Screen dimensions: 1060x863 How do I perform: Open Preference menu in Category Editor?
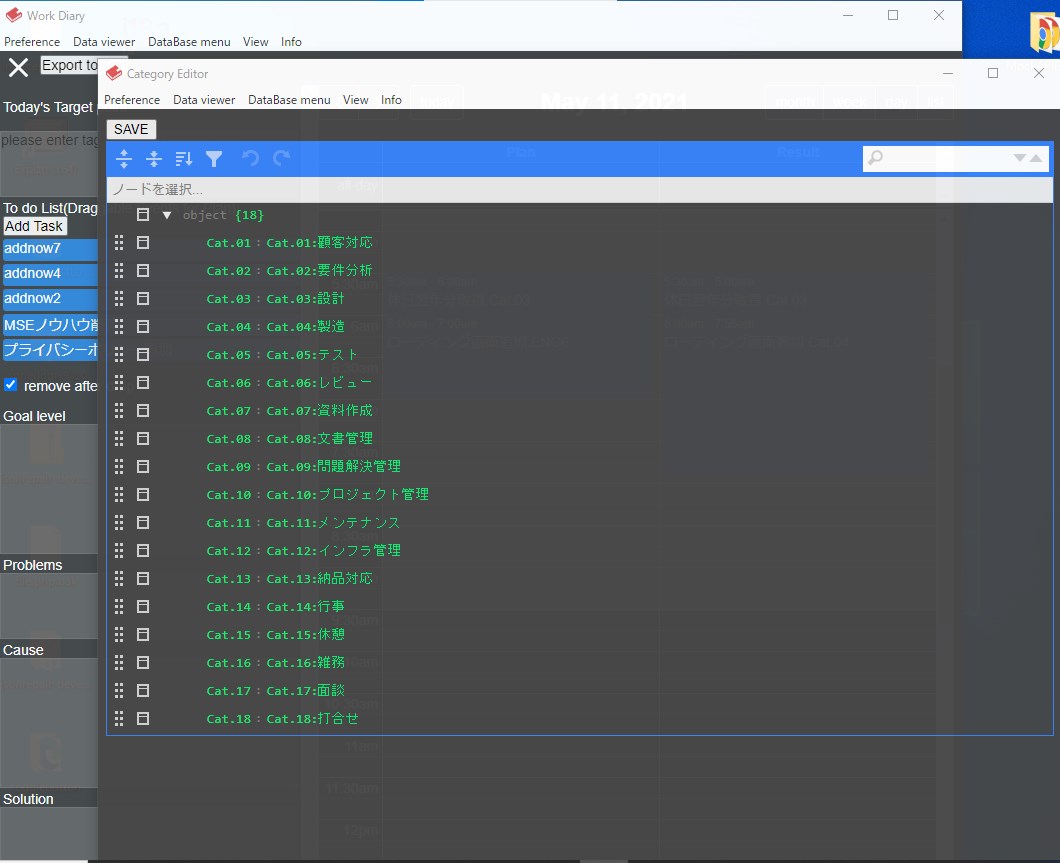[x=132, y=99]
